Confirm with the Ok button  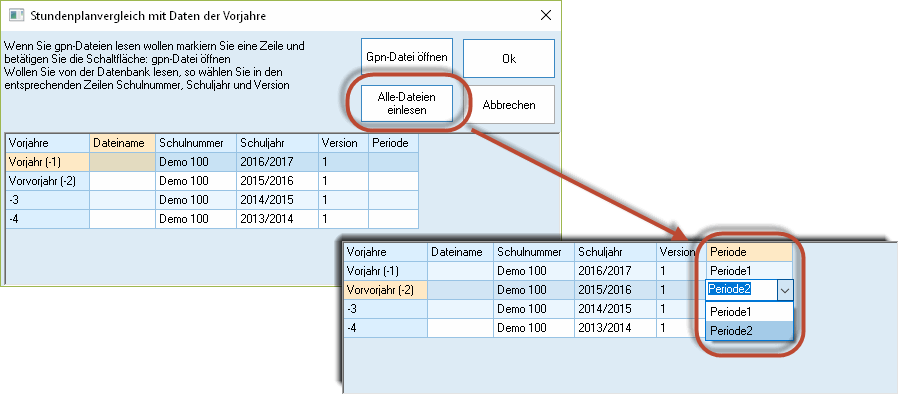509,58
